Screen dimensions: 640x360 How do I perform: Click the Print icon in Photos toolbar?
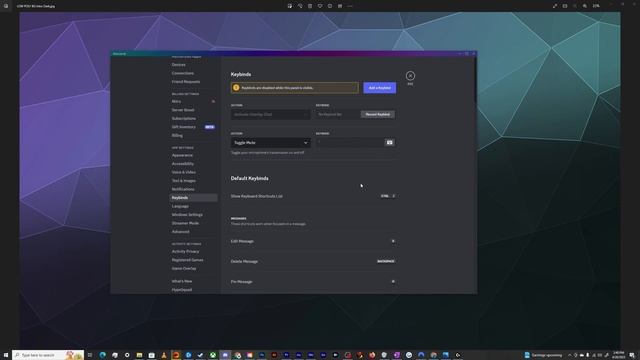(x=340, y=6)
